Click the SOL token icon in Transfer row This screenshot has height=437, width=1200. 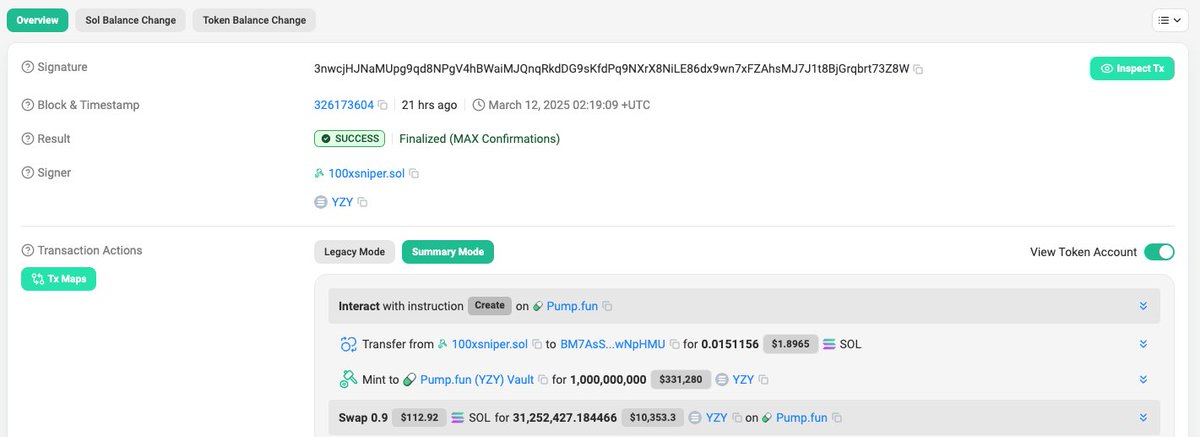[x=828, y=344]
